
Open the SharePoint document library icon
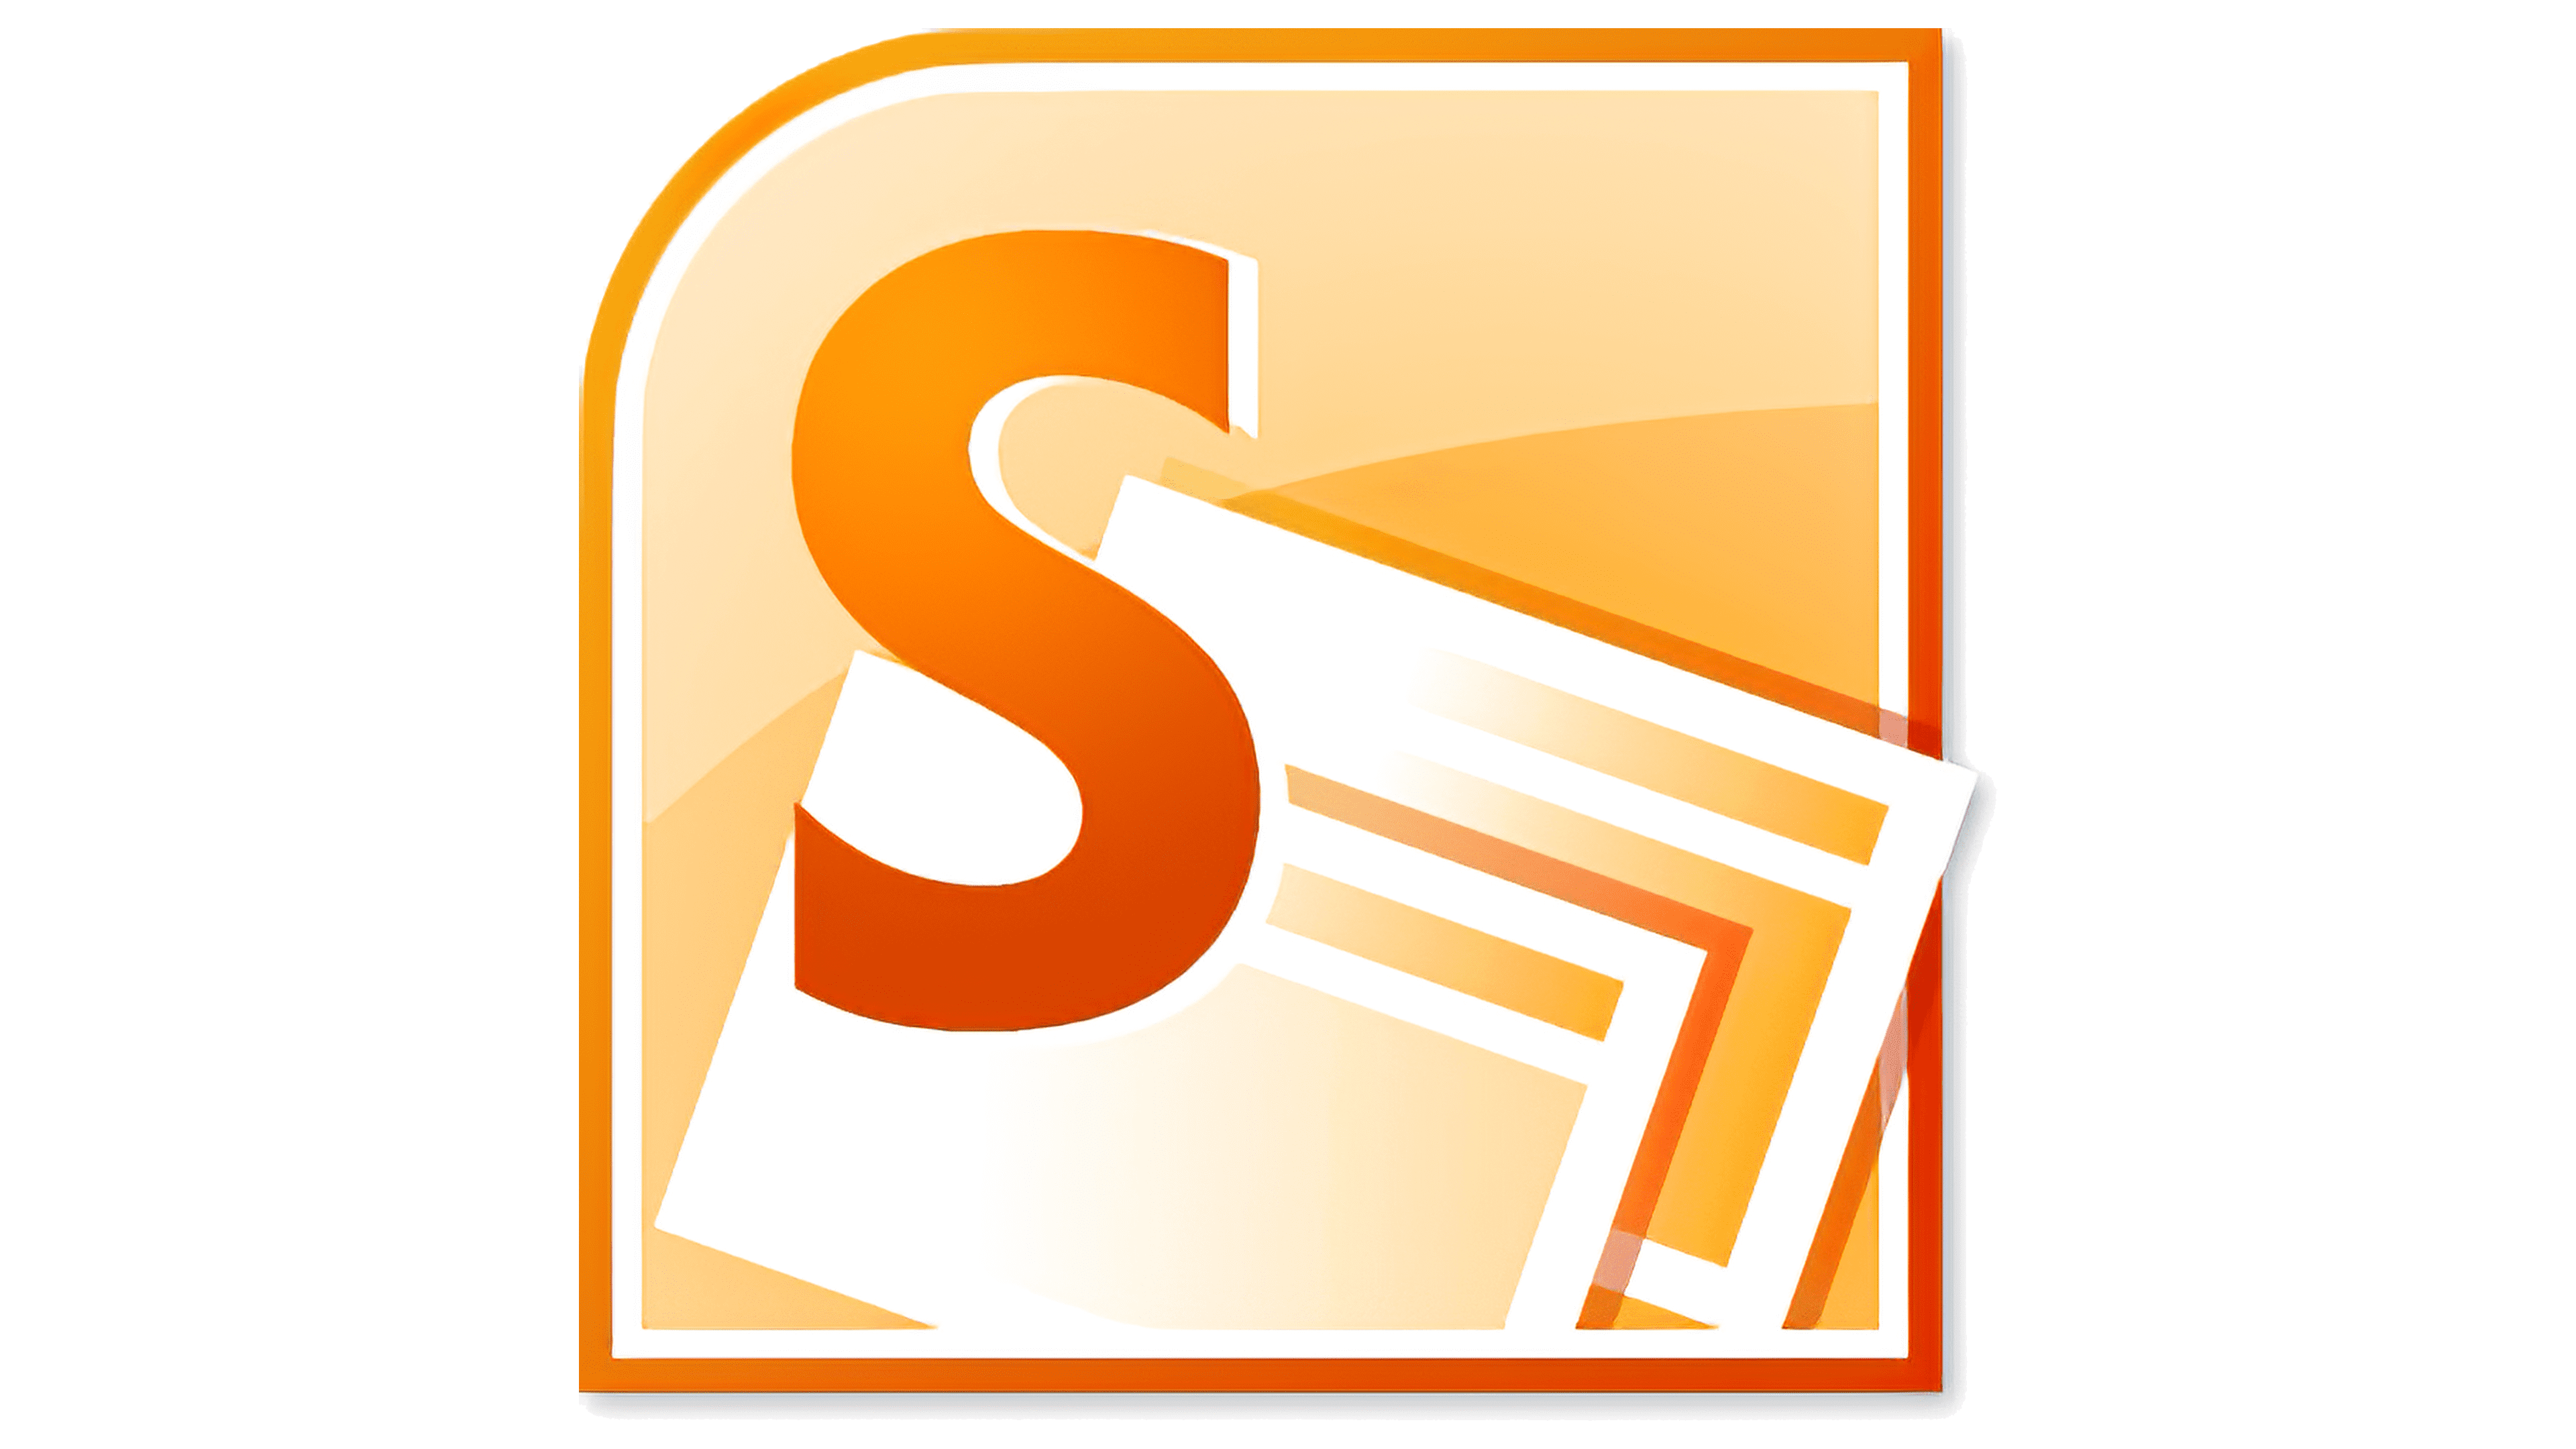pyautogui.click(x=1288, y=725)
